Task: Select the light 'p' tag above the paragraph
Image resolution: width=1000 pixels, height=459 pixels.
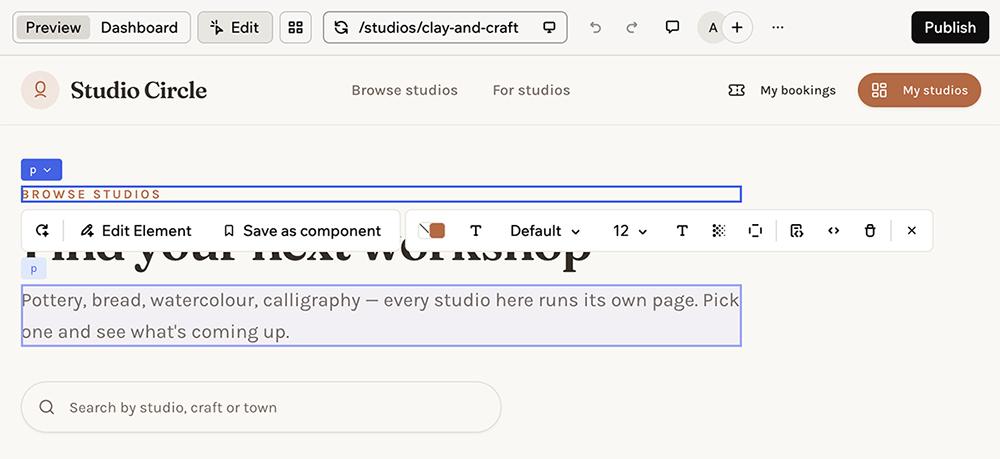Action: (34, 269)
